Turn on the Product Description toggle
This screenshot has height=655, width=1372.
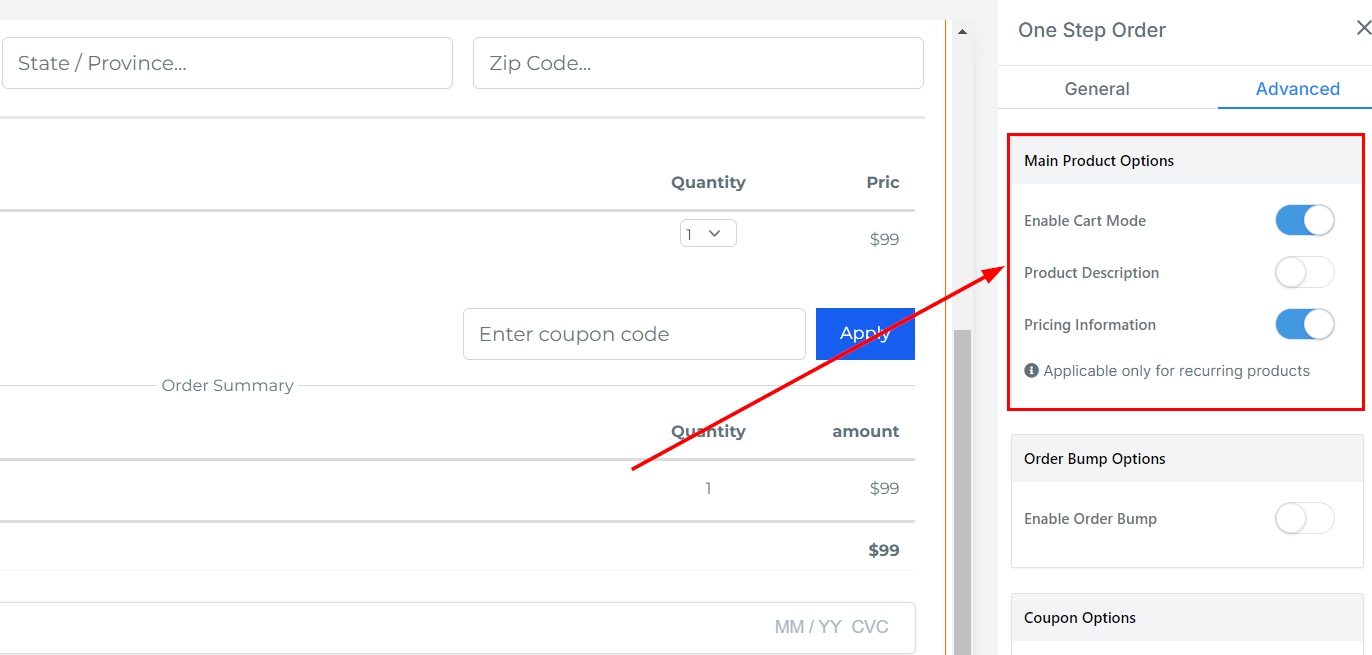(1304, 273)
